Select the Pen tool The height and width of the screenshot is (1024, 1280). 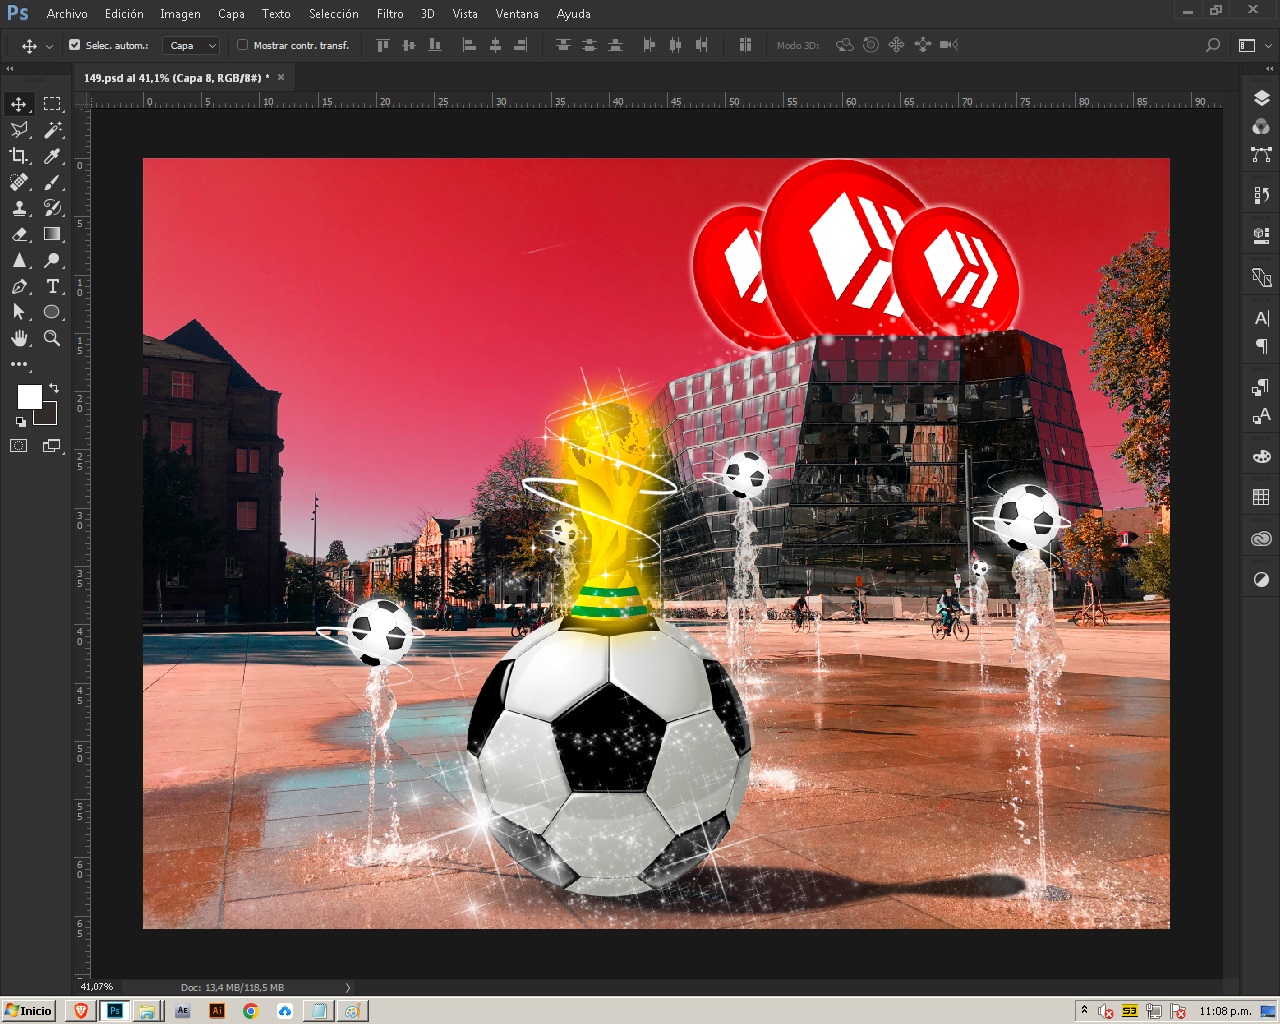tap(19, 286)
